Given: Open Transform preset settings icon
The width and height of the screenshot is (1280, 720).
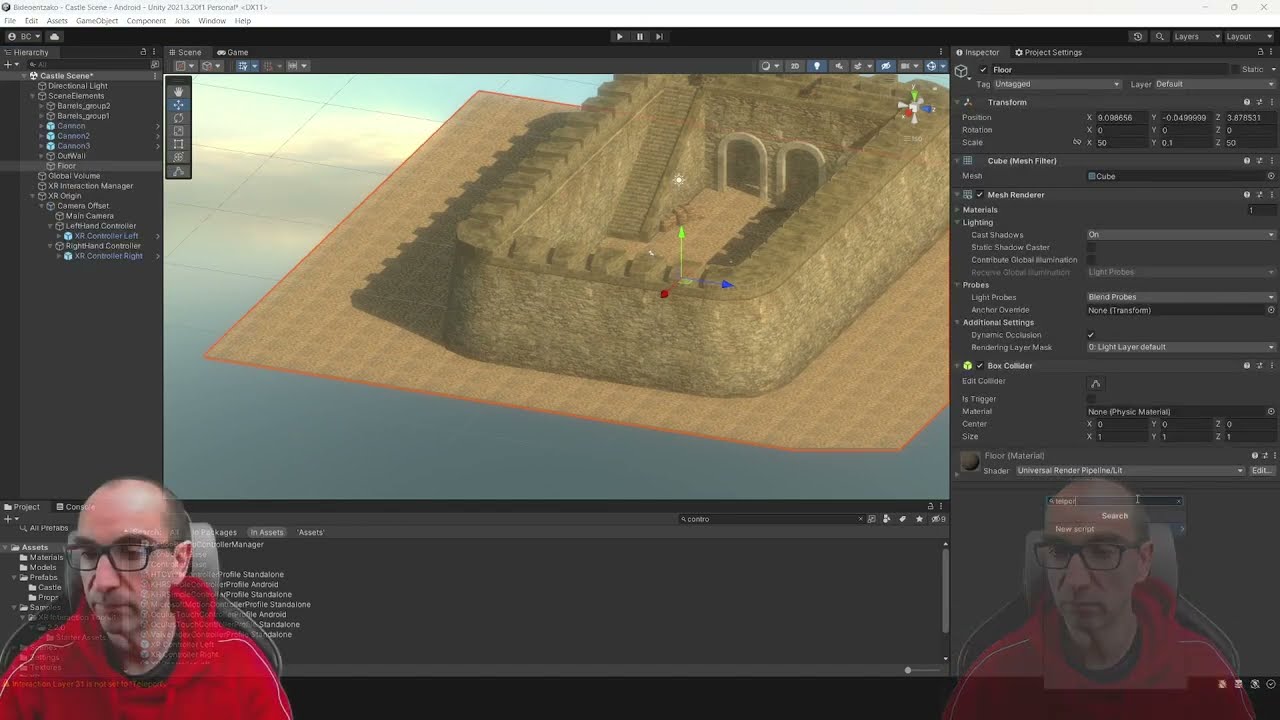Looking at the screenshot, I should click(x=1259, y=102).
